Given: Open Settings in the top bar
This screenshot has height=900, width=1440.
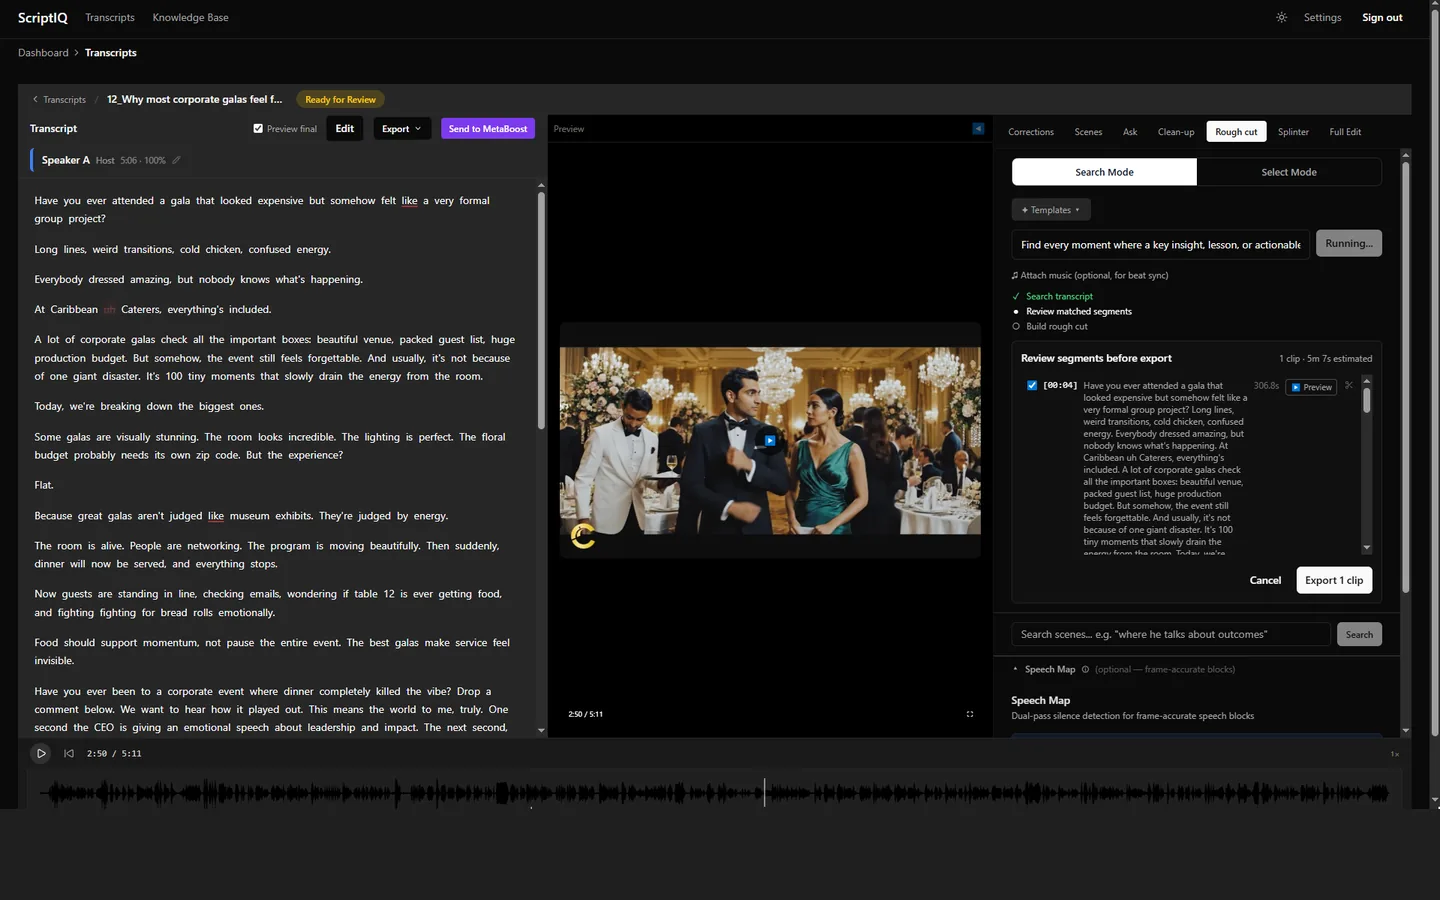Looking at the screenshot, I should [x=1322, y=18].
